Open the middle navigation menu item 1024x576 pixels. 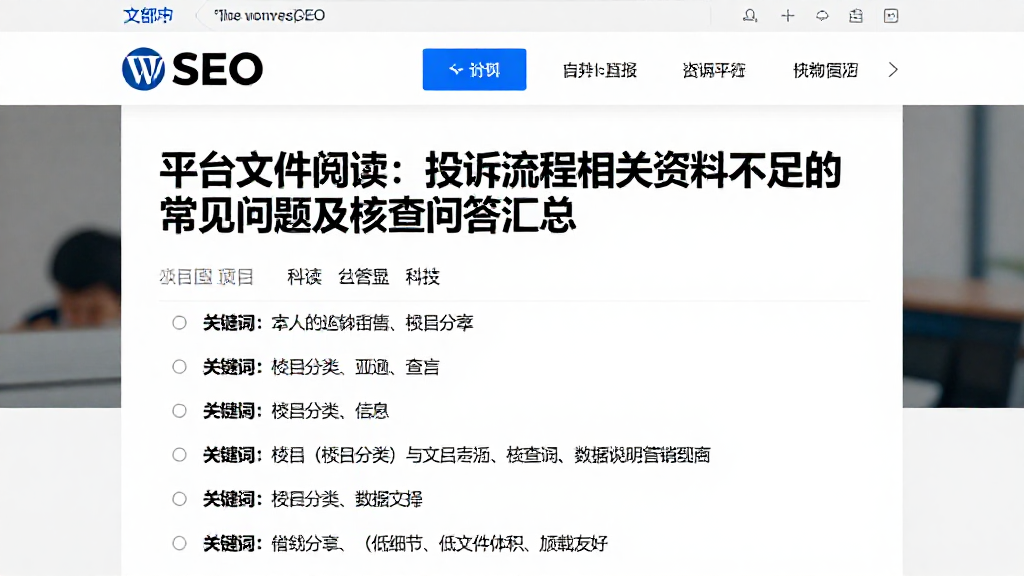pos(714,70)
